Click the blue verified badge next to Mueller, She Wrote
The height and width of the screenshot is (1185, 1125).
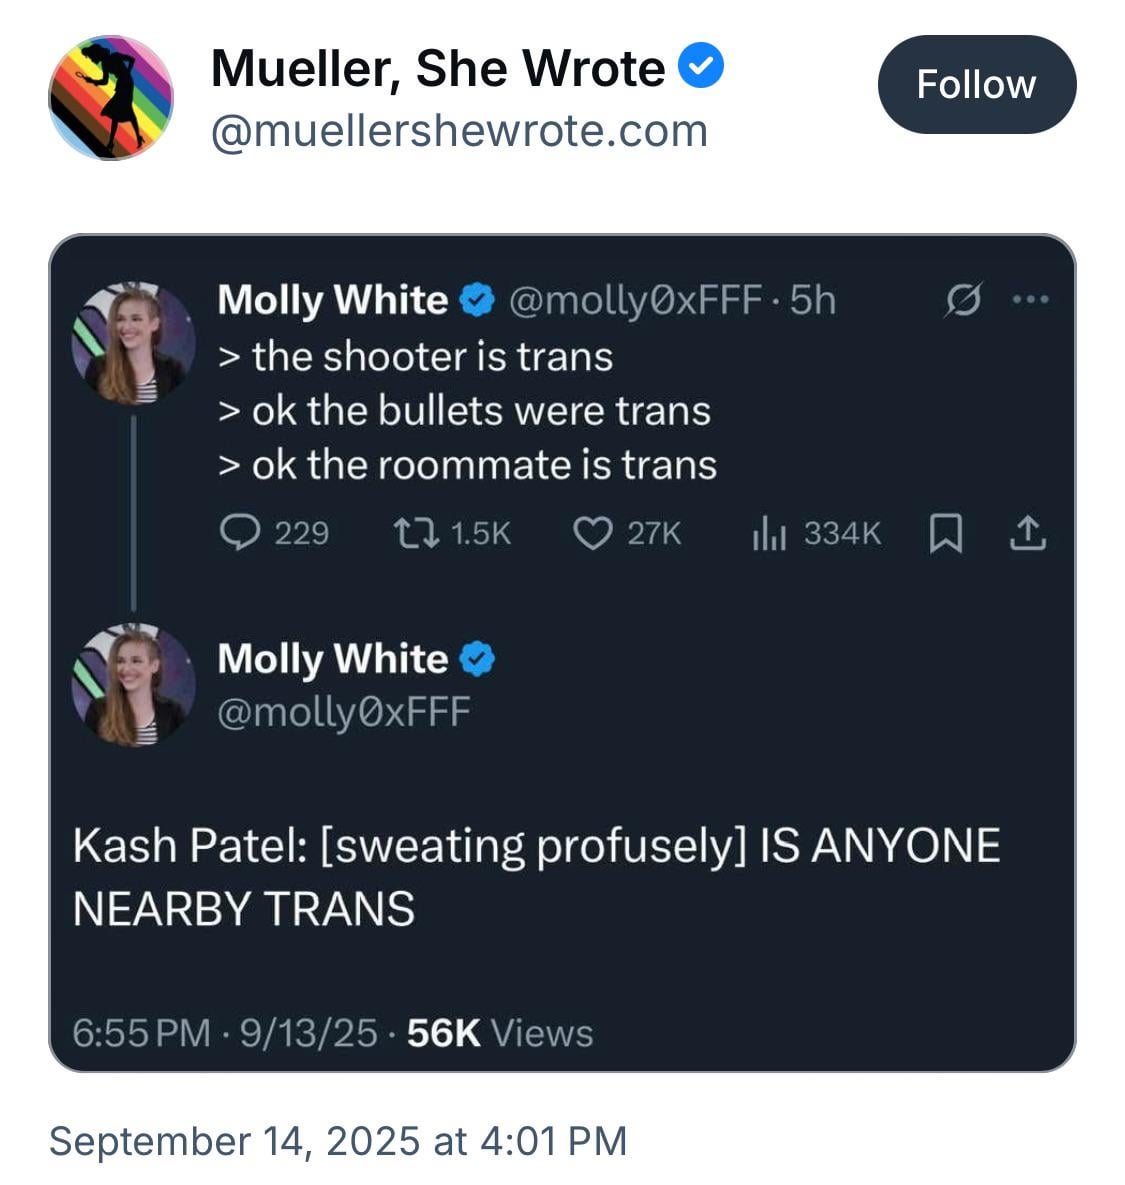tap(700, 66)
